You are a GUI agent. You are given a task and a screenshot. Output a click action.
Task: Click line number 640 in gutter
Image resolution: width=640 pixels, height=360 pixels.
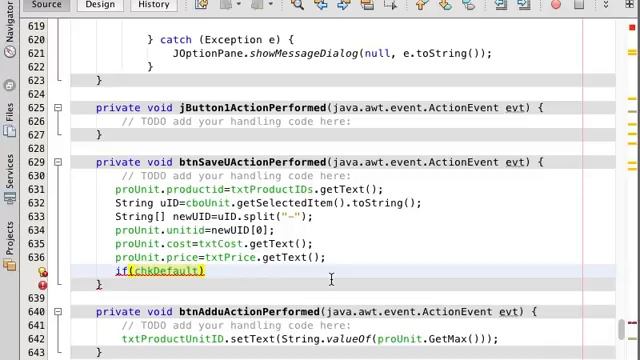(36, 312)
